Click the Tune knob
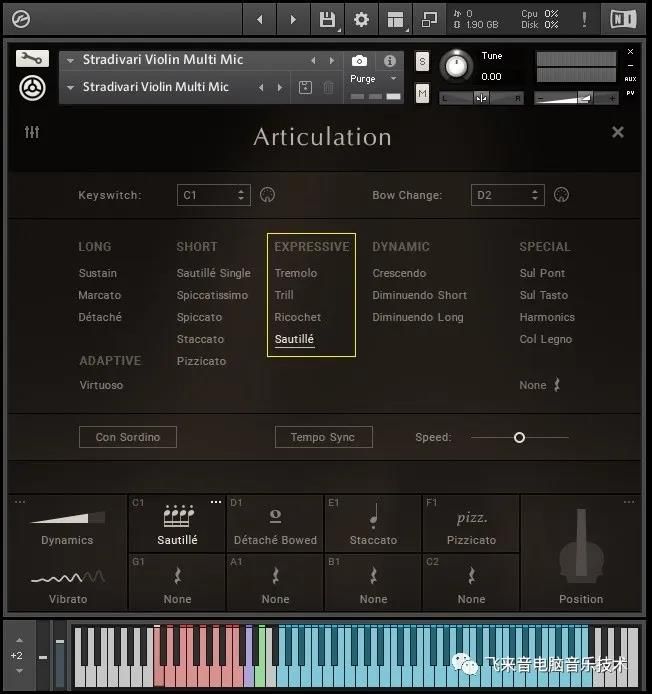 pos(456,66)
